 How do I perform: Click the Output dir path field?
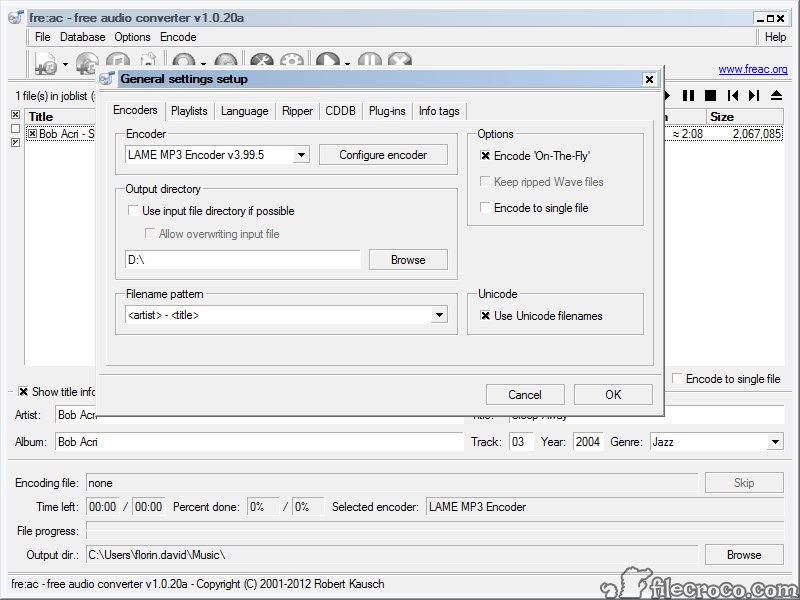pos(392,555)
